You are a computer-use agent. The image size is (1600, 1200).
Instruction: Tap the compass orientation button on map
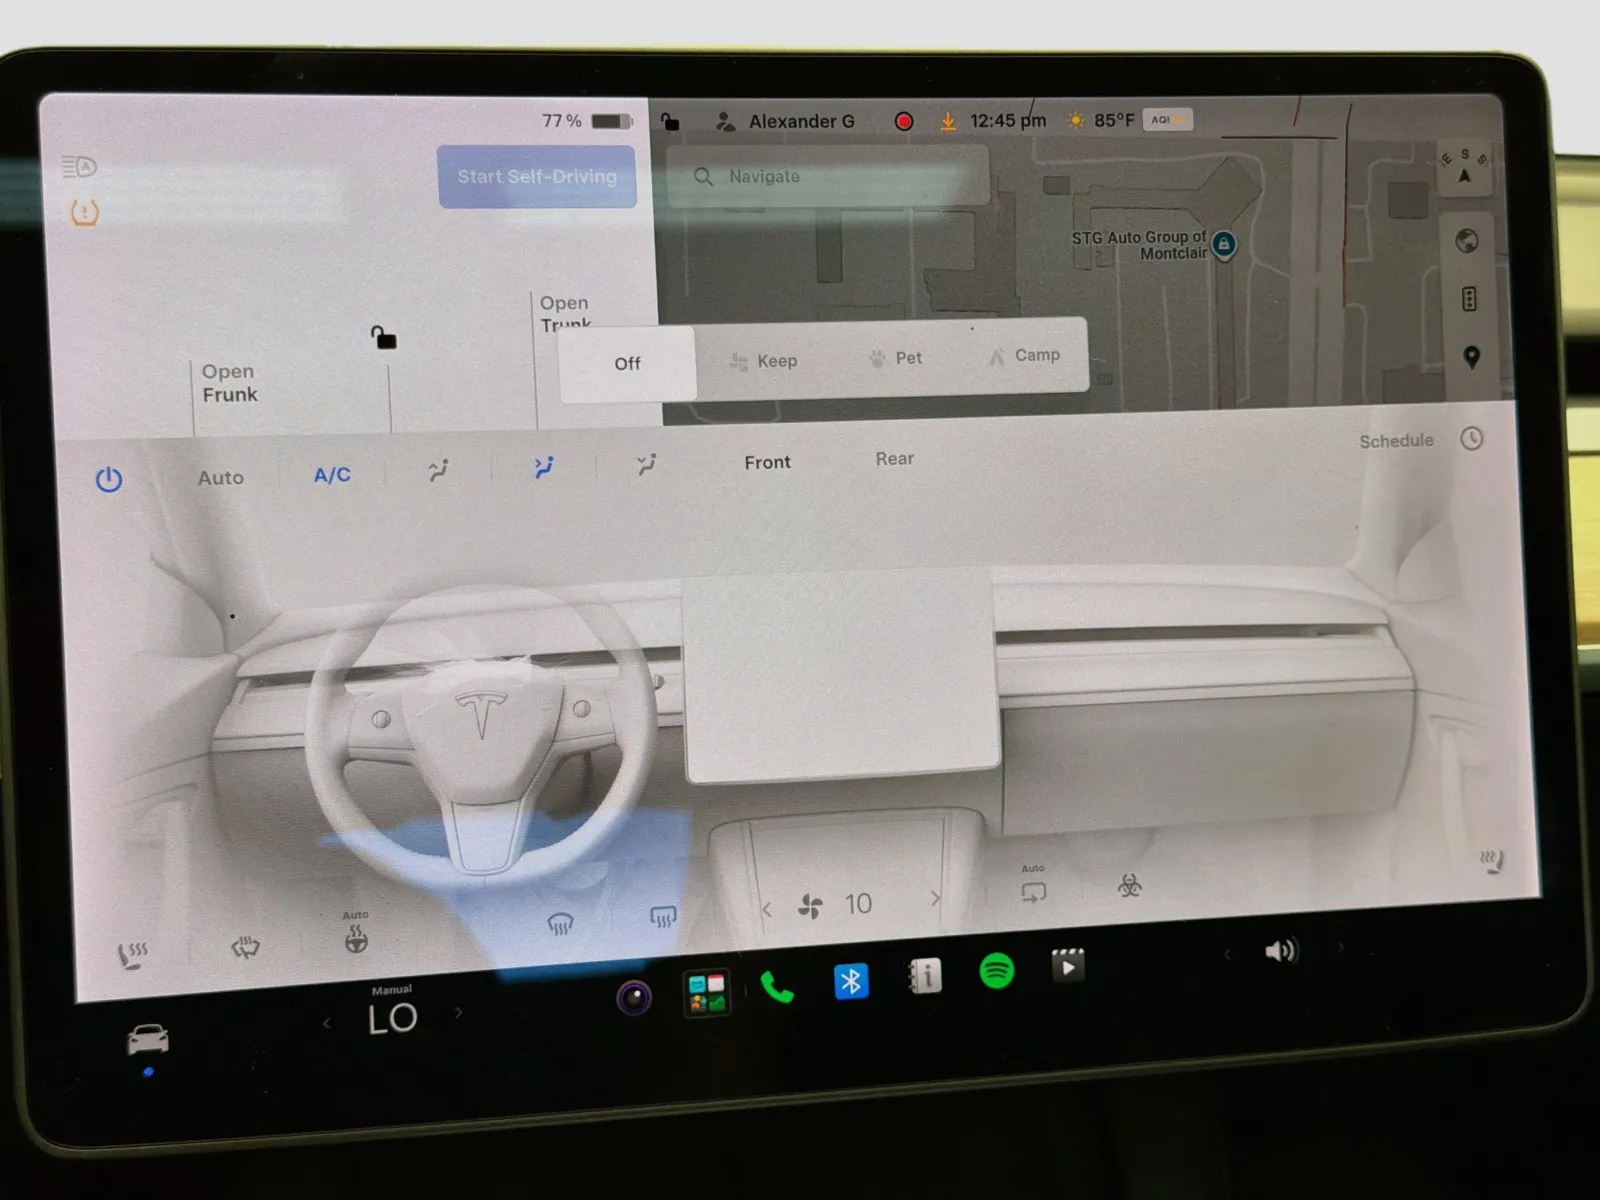point(1465,169)
